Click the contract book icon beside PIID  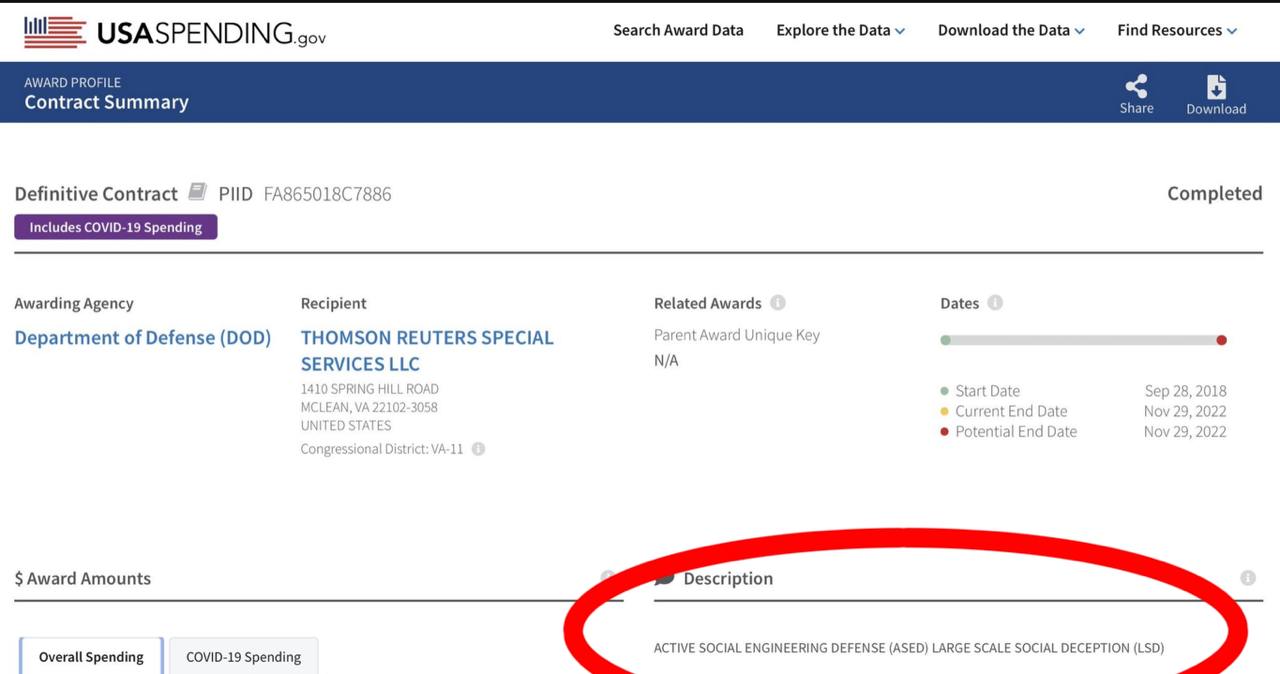[198, 191]
